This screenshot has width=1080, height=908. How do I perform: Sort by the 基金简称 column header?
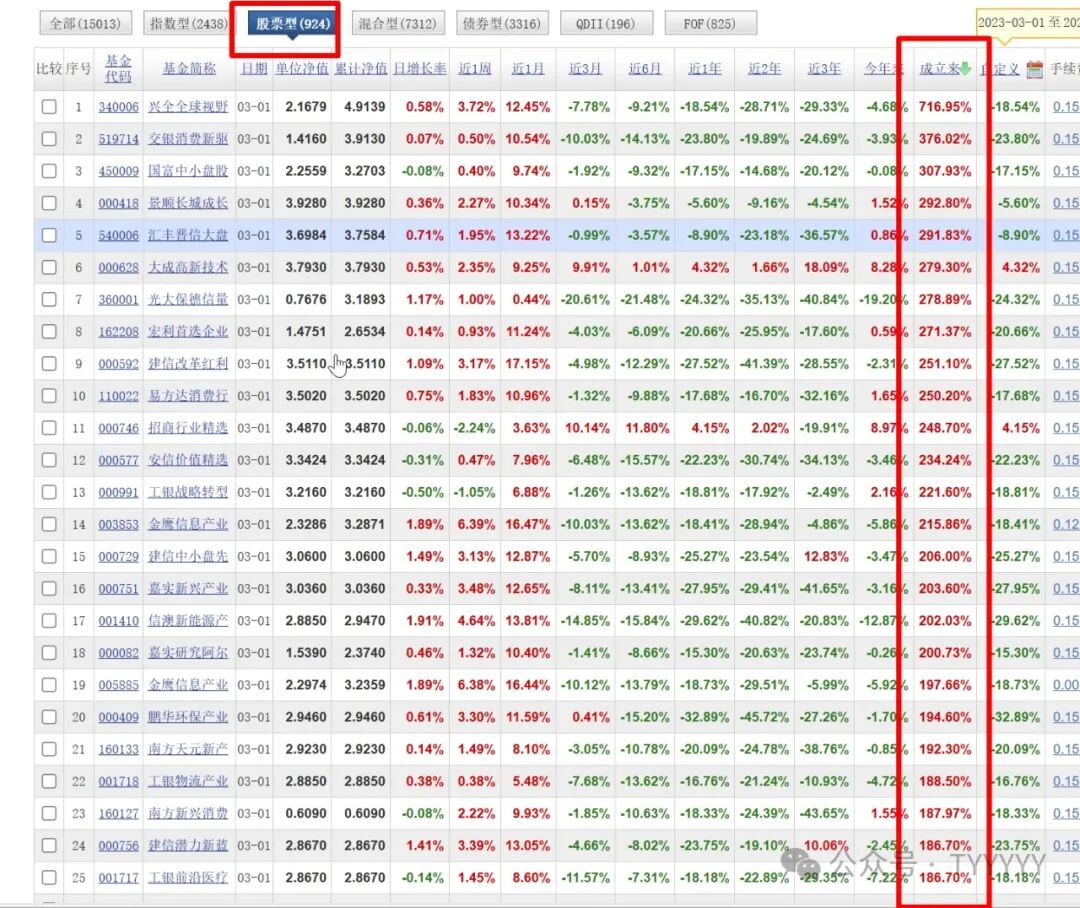tap(189, 69)
